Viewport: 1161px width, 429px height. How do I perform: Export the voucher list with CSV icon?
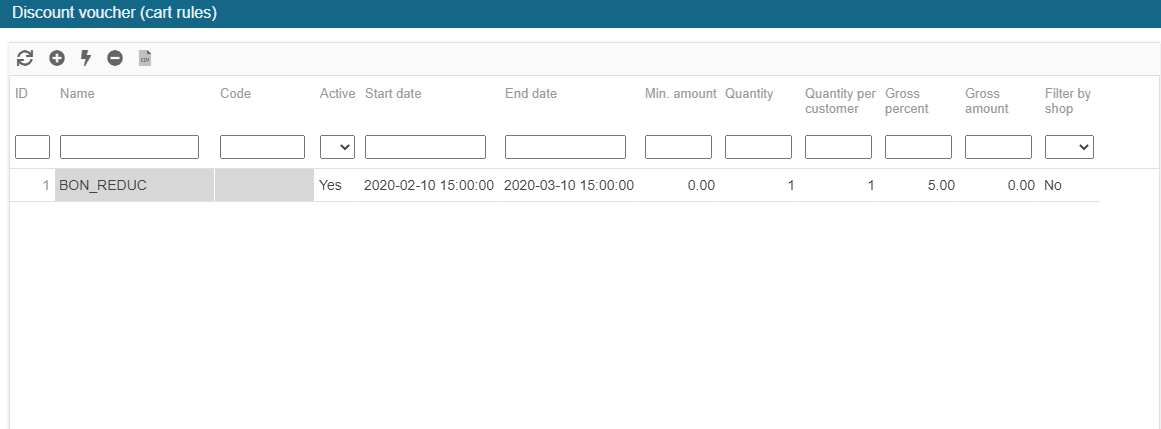pos(145,59)
